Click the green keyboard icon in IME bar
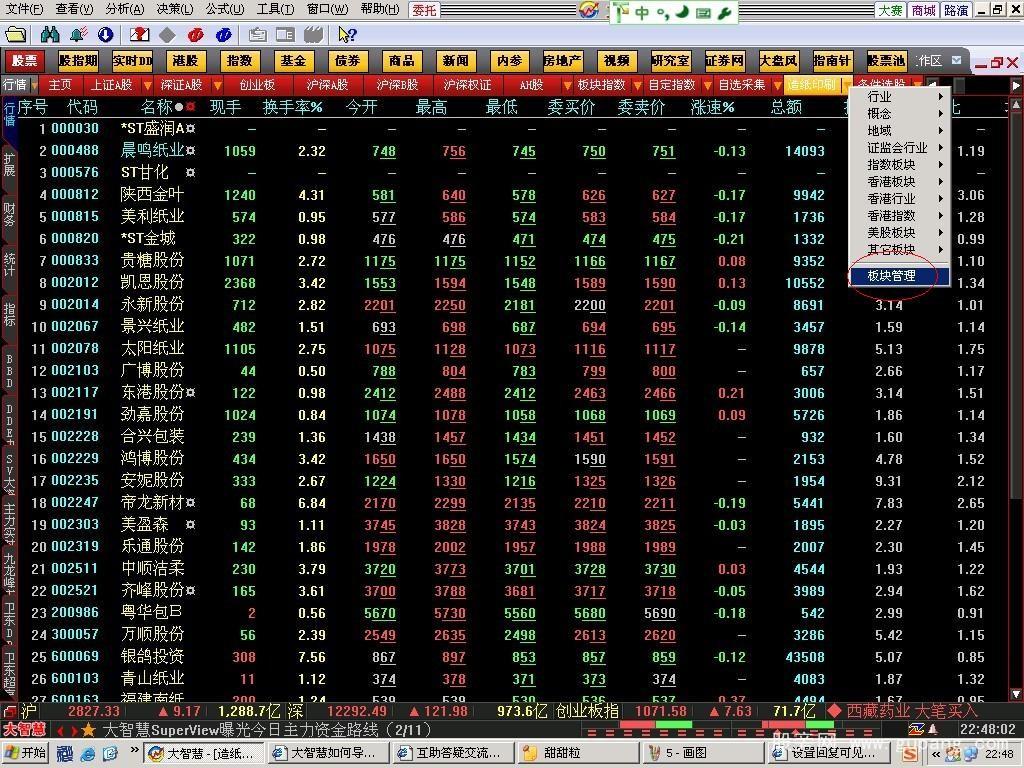The height and width of the screenshot is (768, 1024). click(x=703, y=12)
